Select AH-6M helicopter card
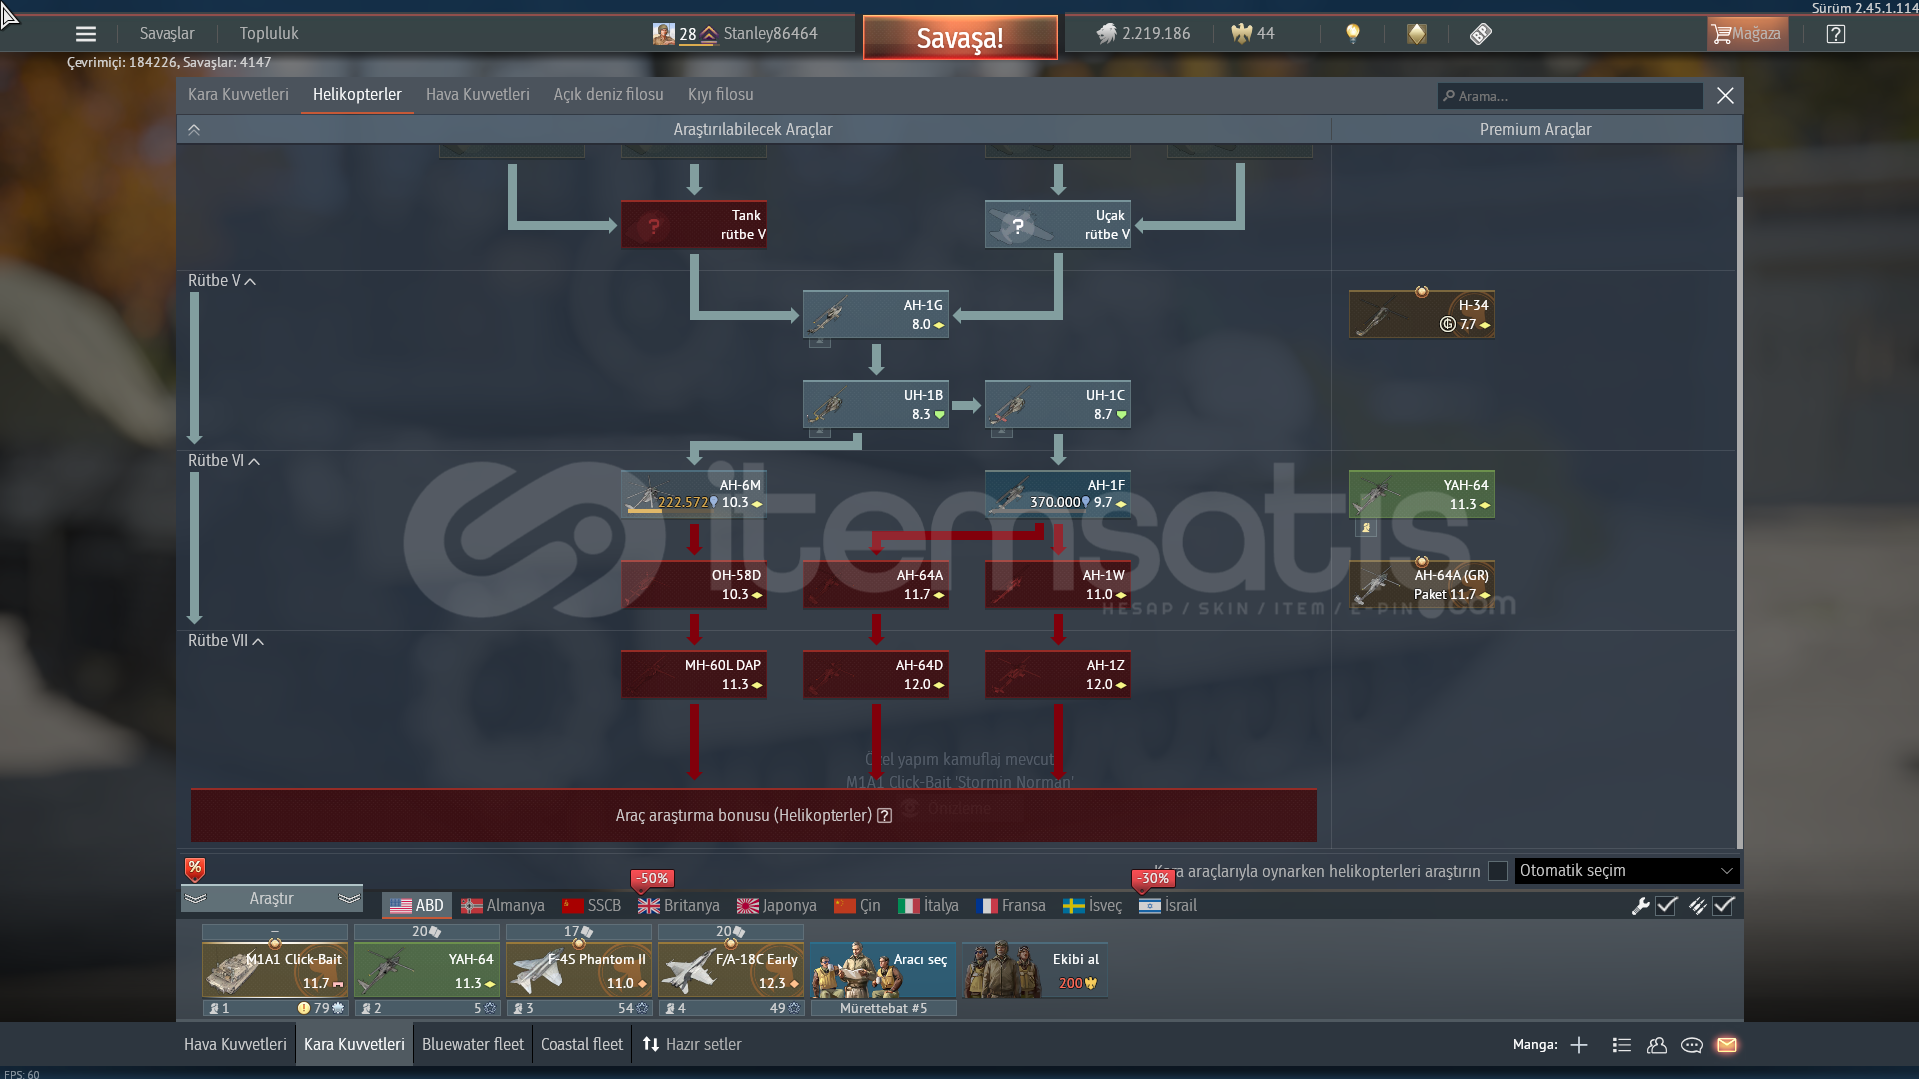The width and height of the screenshot is (1919, 1079). click(694, 494)
